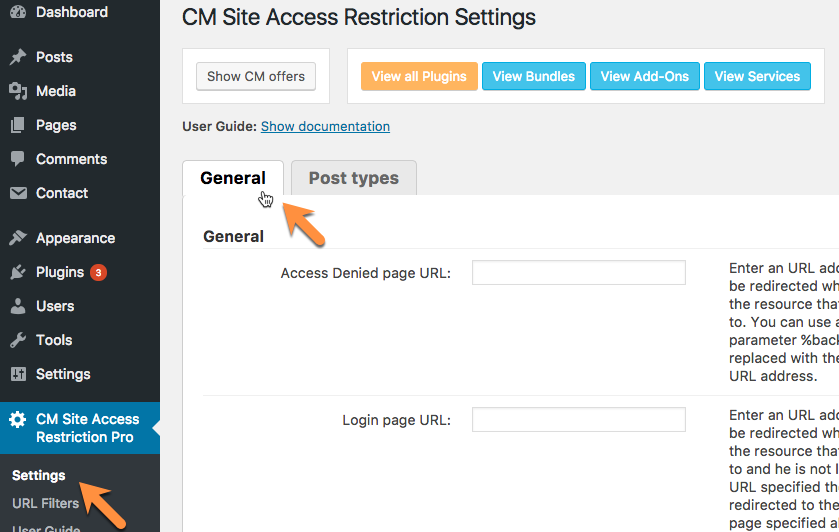Click the Comments speech bubble icon
The height and width of the screenshot is (532, 839).
(18, 159)
